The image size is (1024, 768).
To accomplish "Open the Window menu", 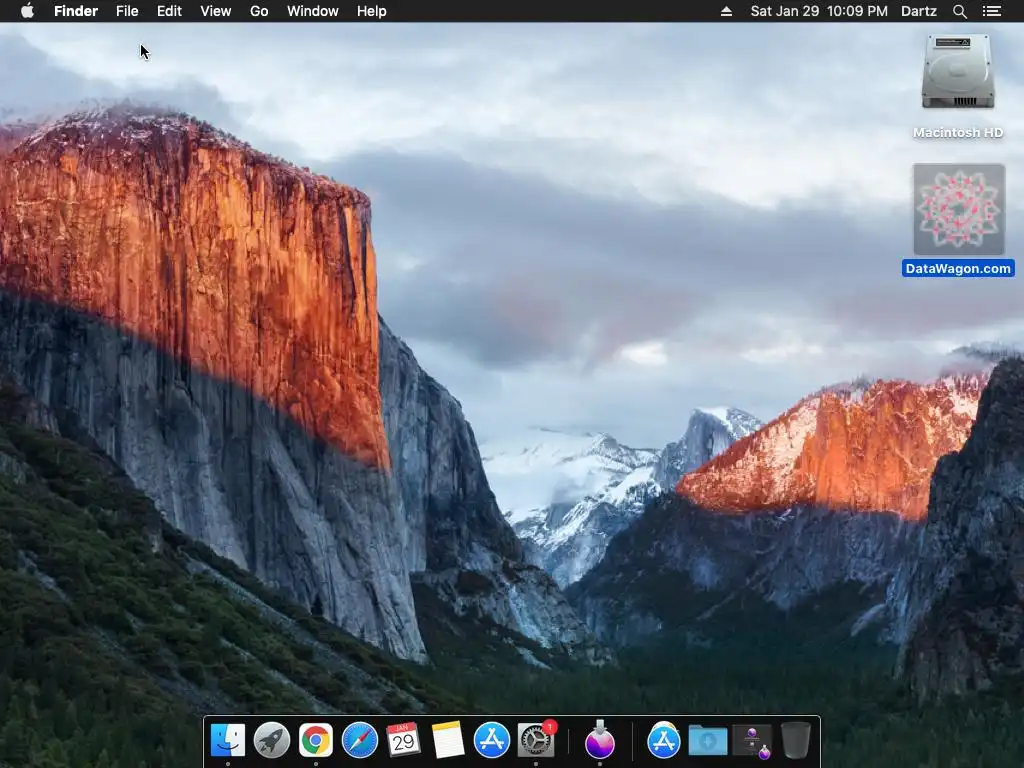I will point(313,11).
